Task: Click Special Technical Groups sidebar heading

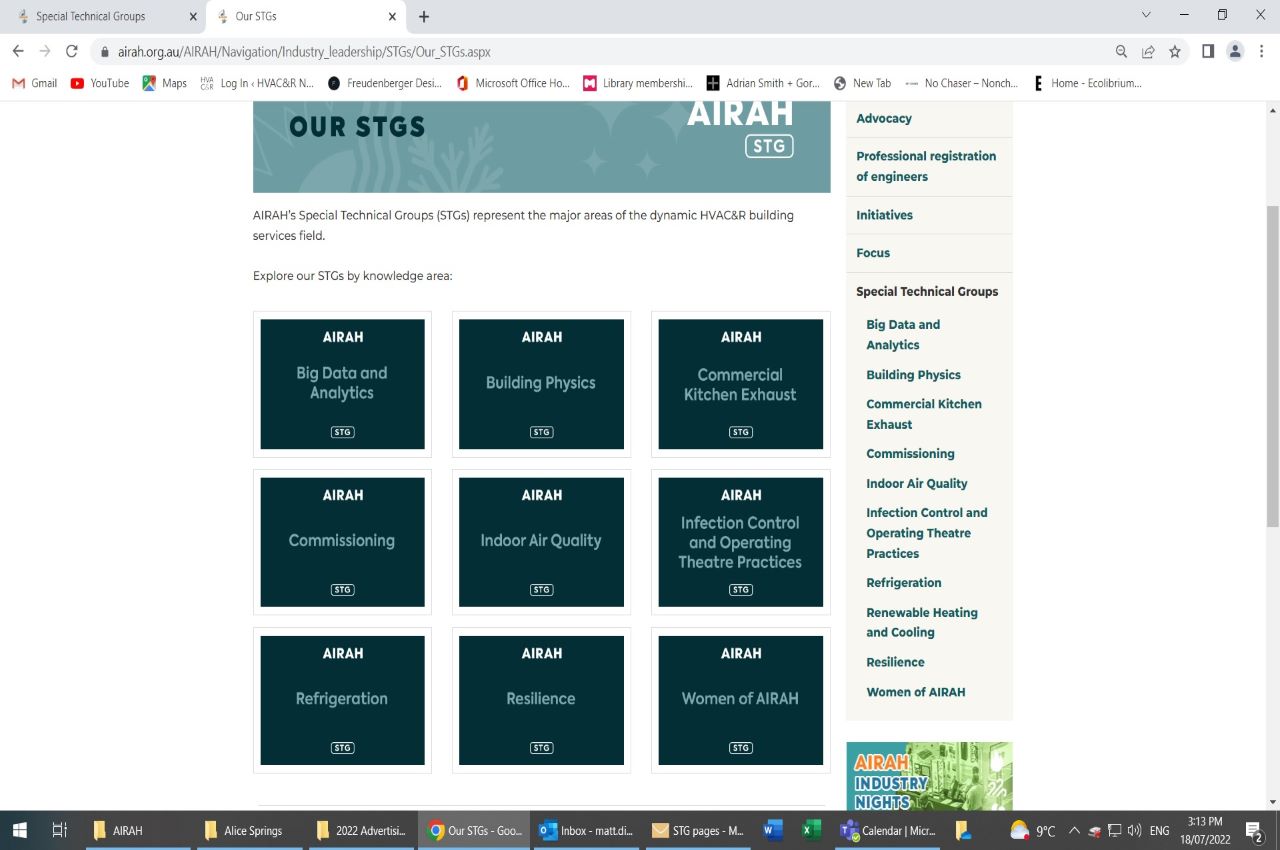Action: (x=927, y=292)
